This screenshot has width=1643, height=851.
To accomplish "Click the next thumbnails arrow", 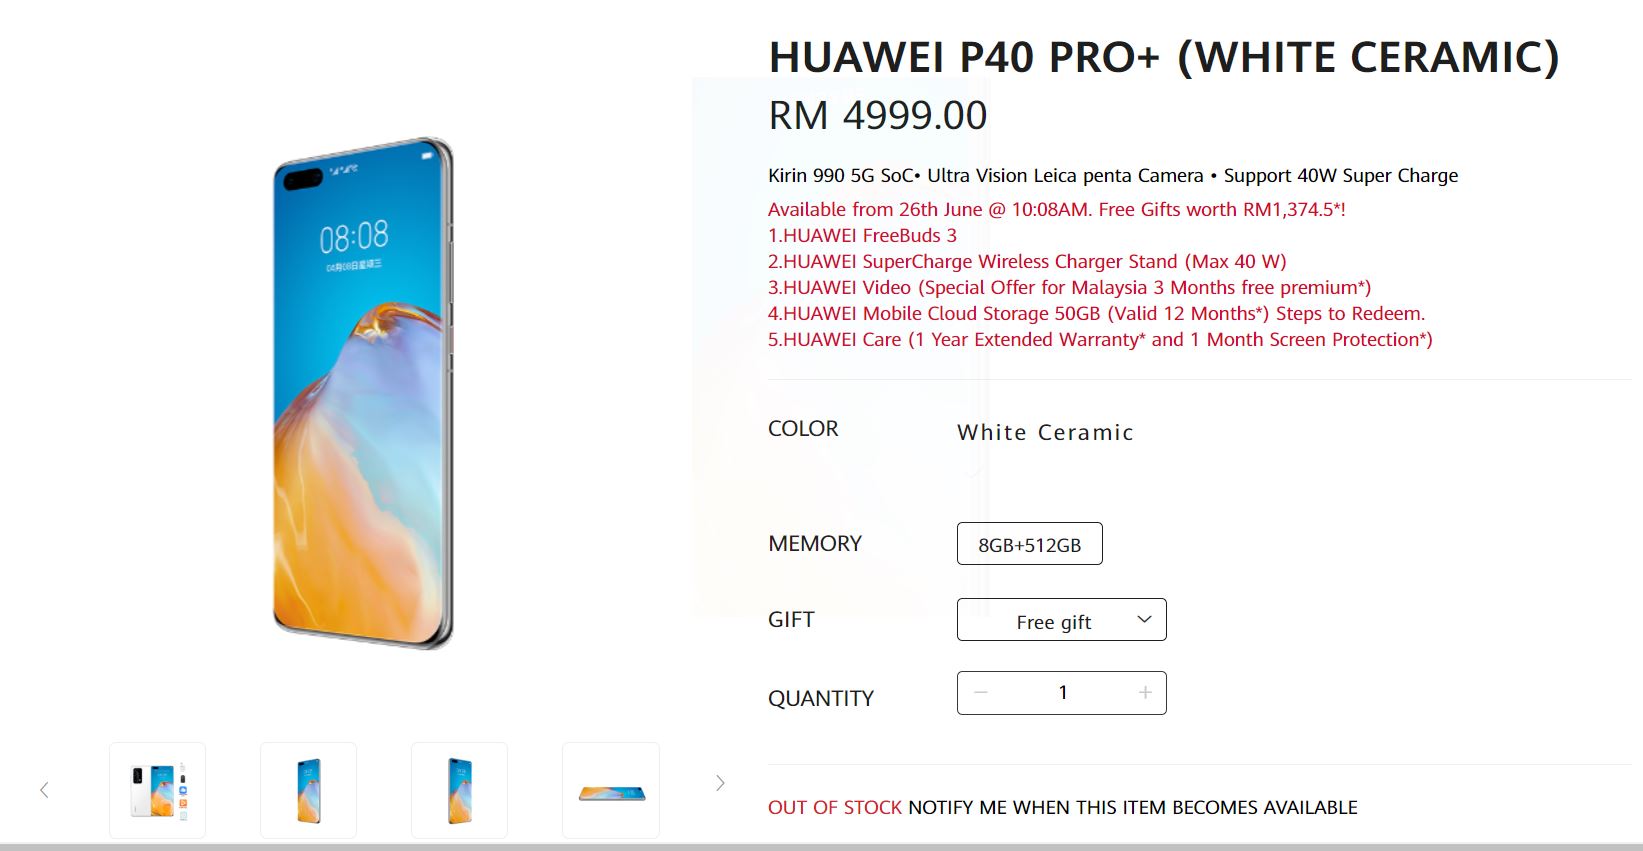I will click(720, 783).
